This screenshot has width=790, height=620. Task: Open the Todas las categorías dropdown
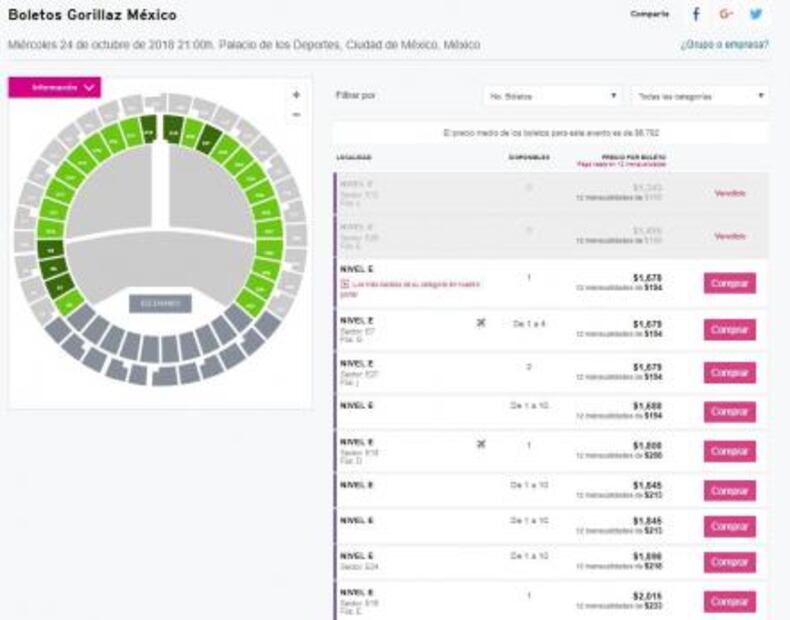(x=700, y=96)
